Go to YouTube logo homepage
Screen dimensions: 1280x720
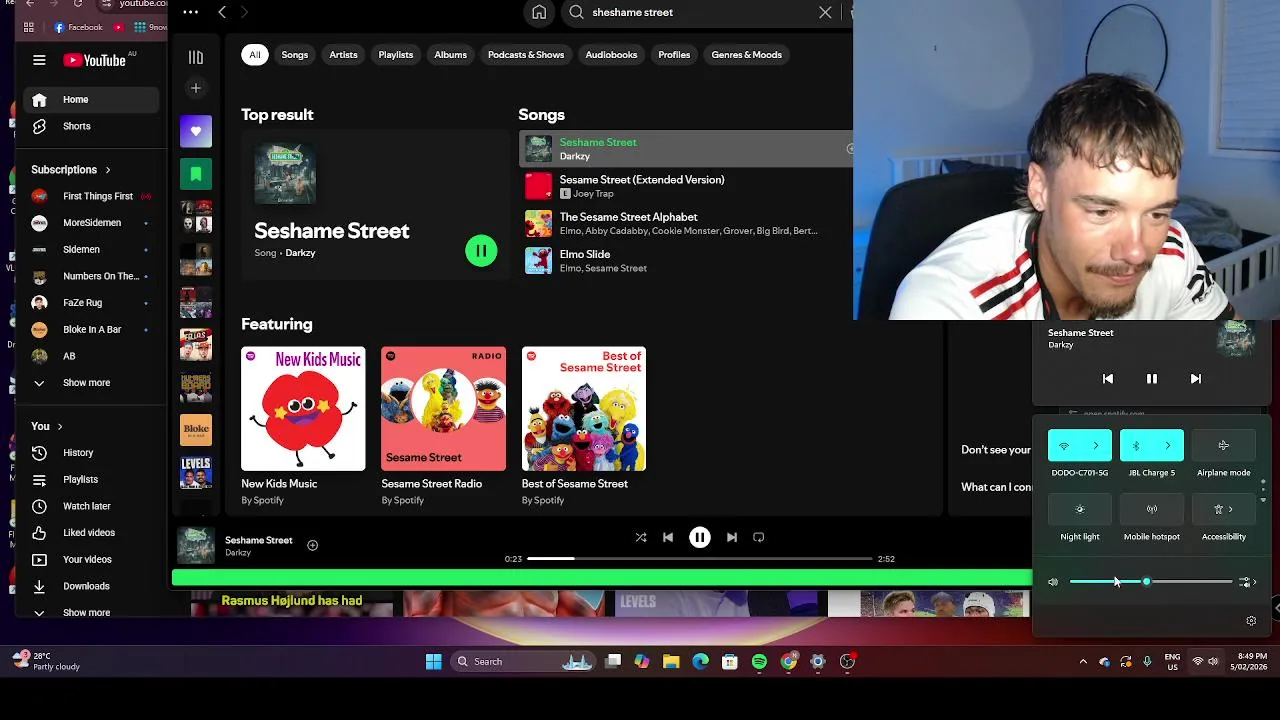[95, 60]
